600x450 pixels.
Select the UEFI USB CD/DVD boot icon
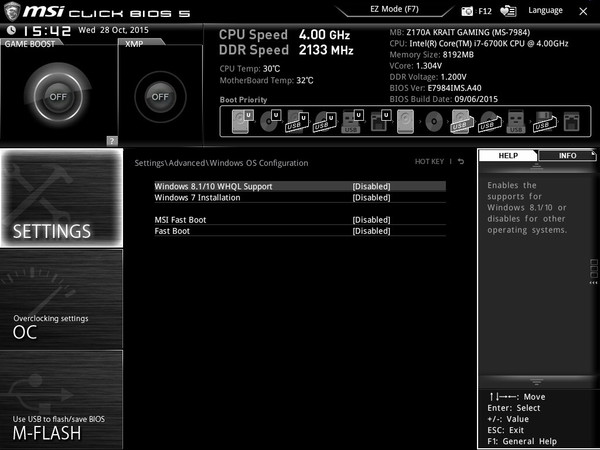325,121
